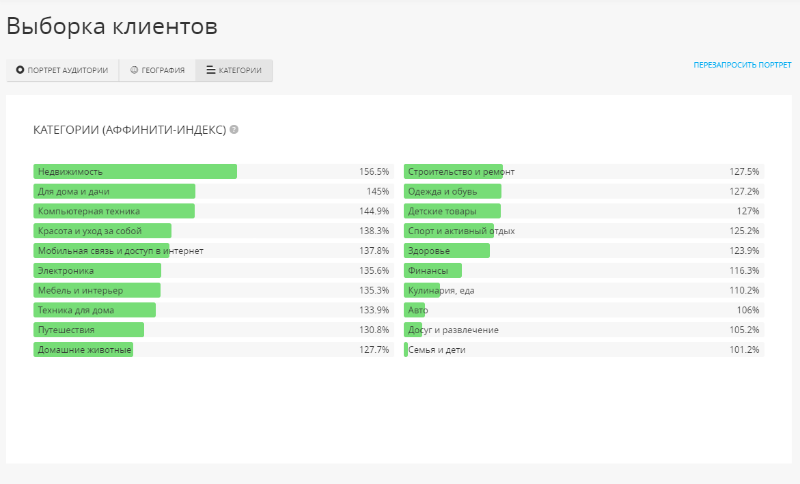Click help icon next to Категории heading
800x484 pixels.
tap(234, 130)
